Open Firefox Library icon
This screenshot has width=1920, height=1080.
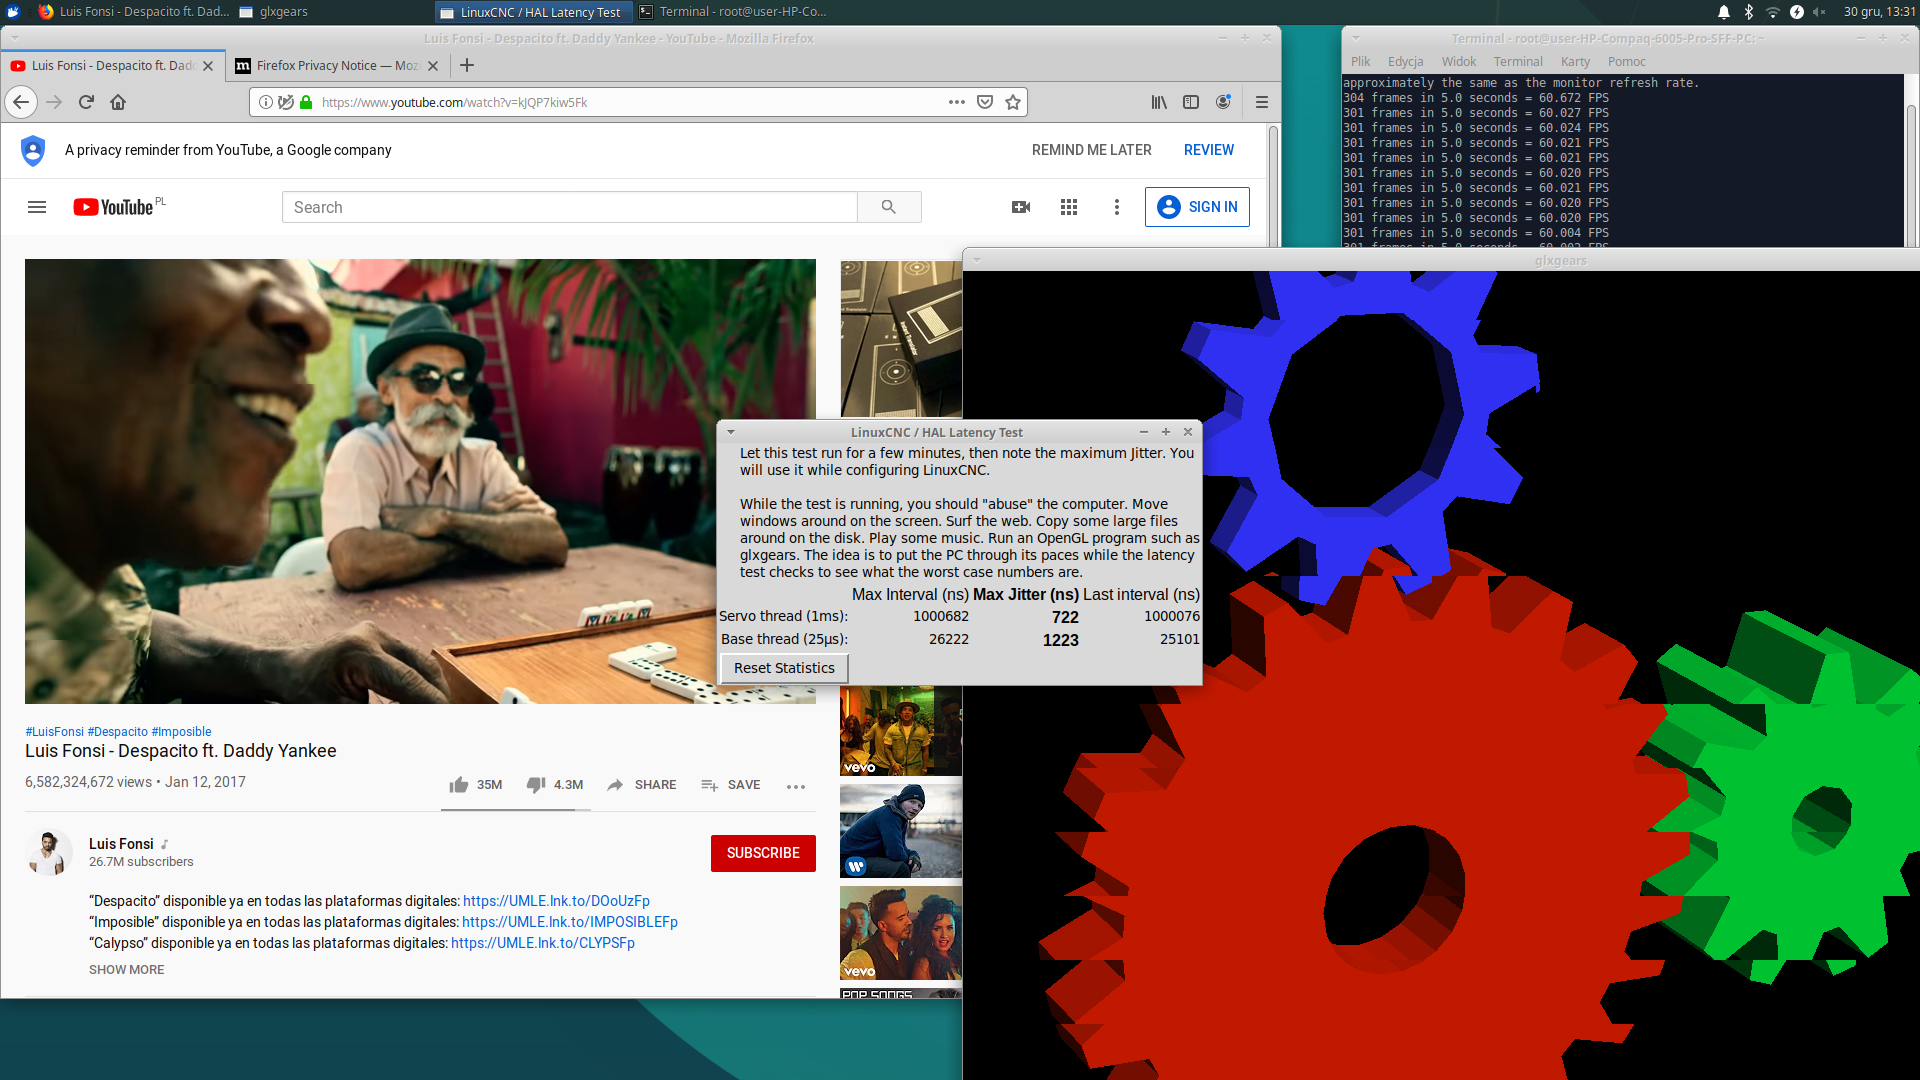tap(1159, 102)
